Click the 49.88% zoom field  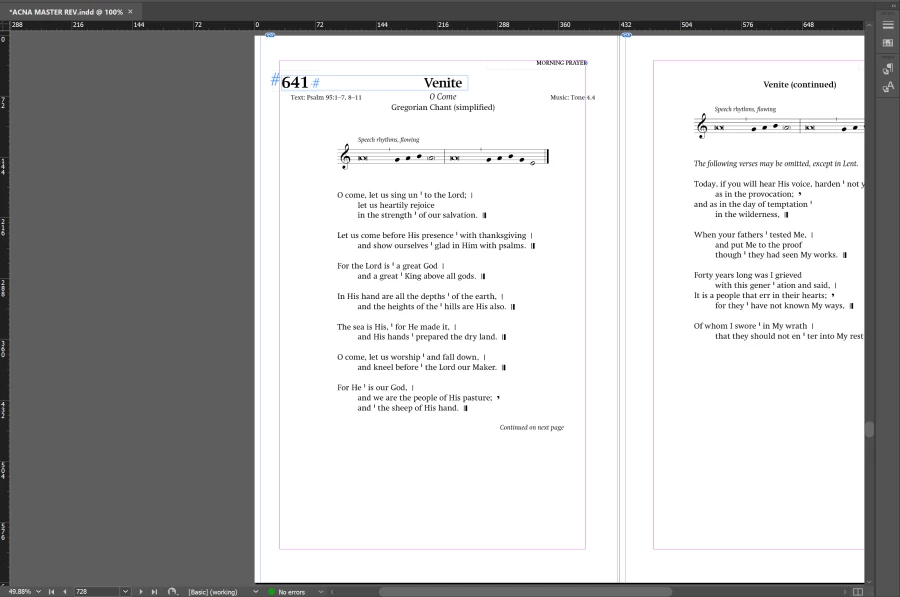coord(20,591)
